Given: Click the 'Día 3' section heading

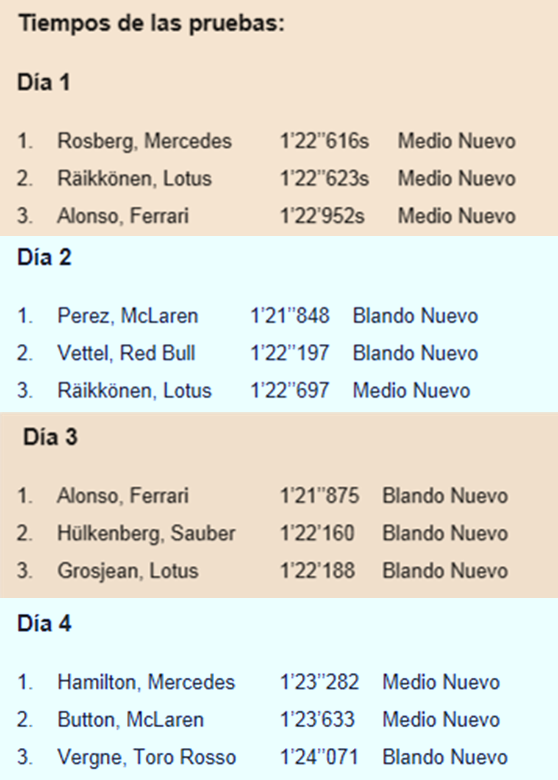Looking at the screenshot, I should click(x=50, y=437).
